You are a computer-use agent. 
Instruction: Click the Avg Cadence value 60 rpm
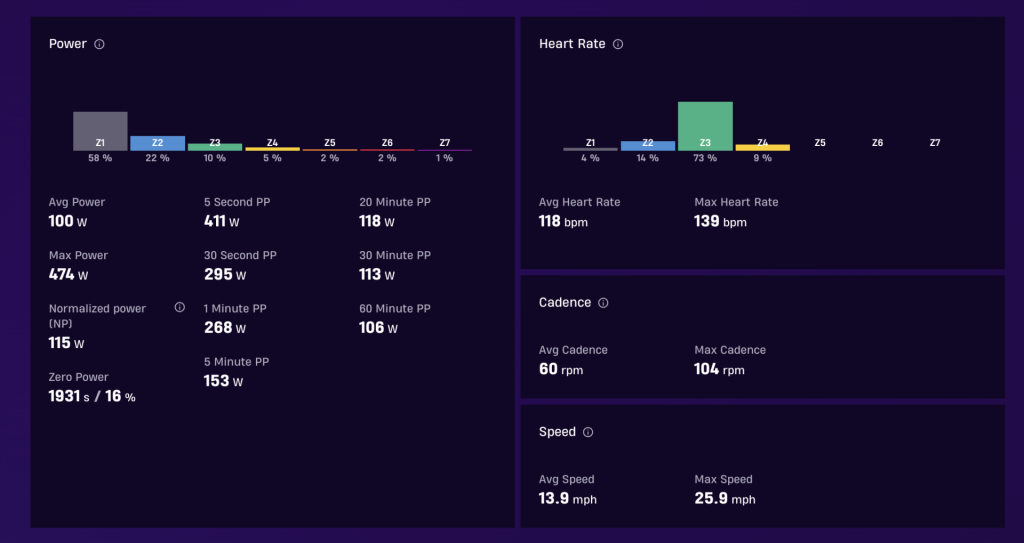tap(561, 369)
